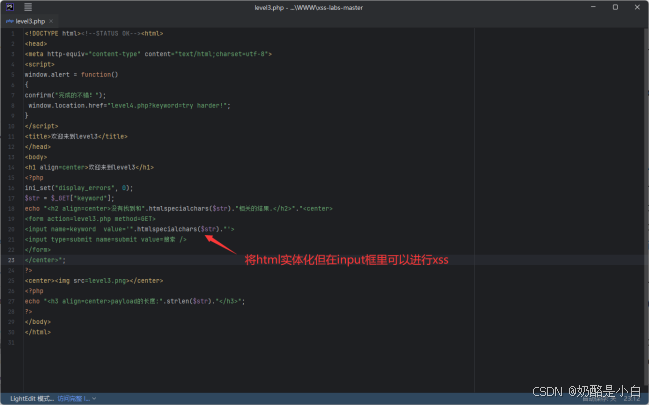Image resolution: width=650 pixels, height=406 pixels.
Task: Click the closing </script> tag line
Action: [41, 126]
